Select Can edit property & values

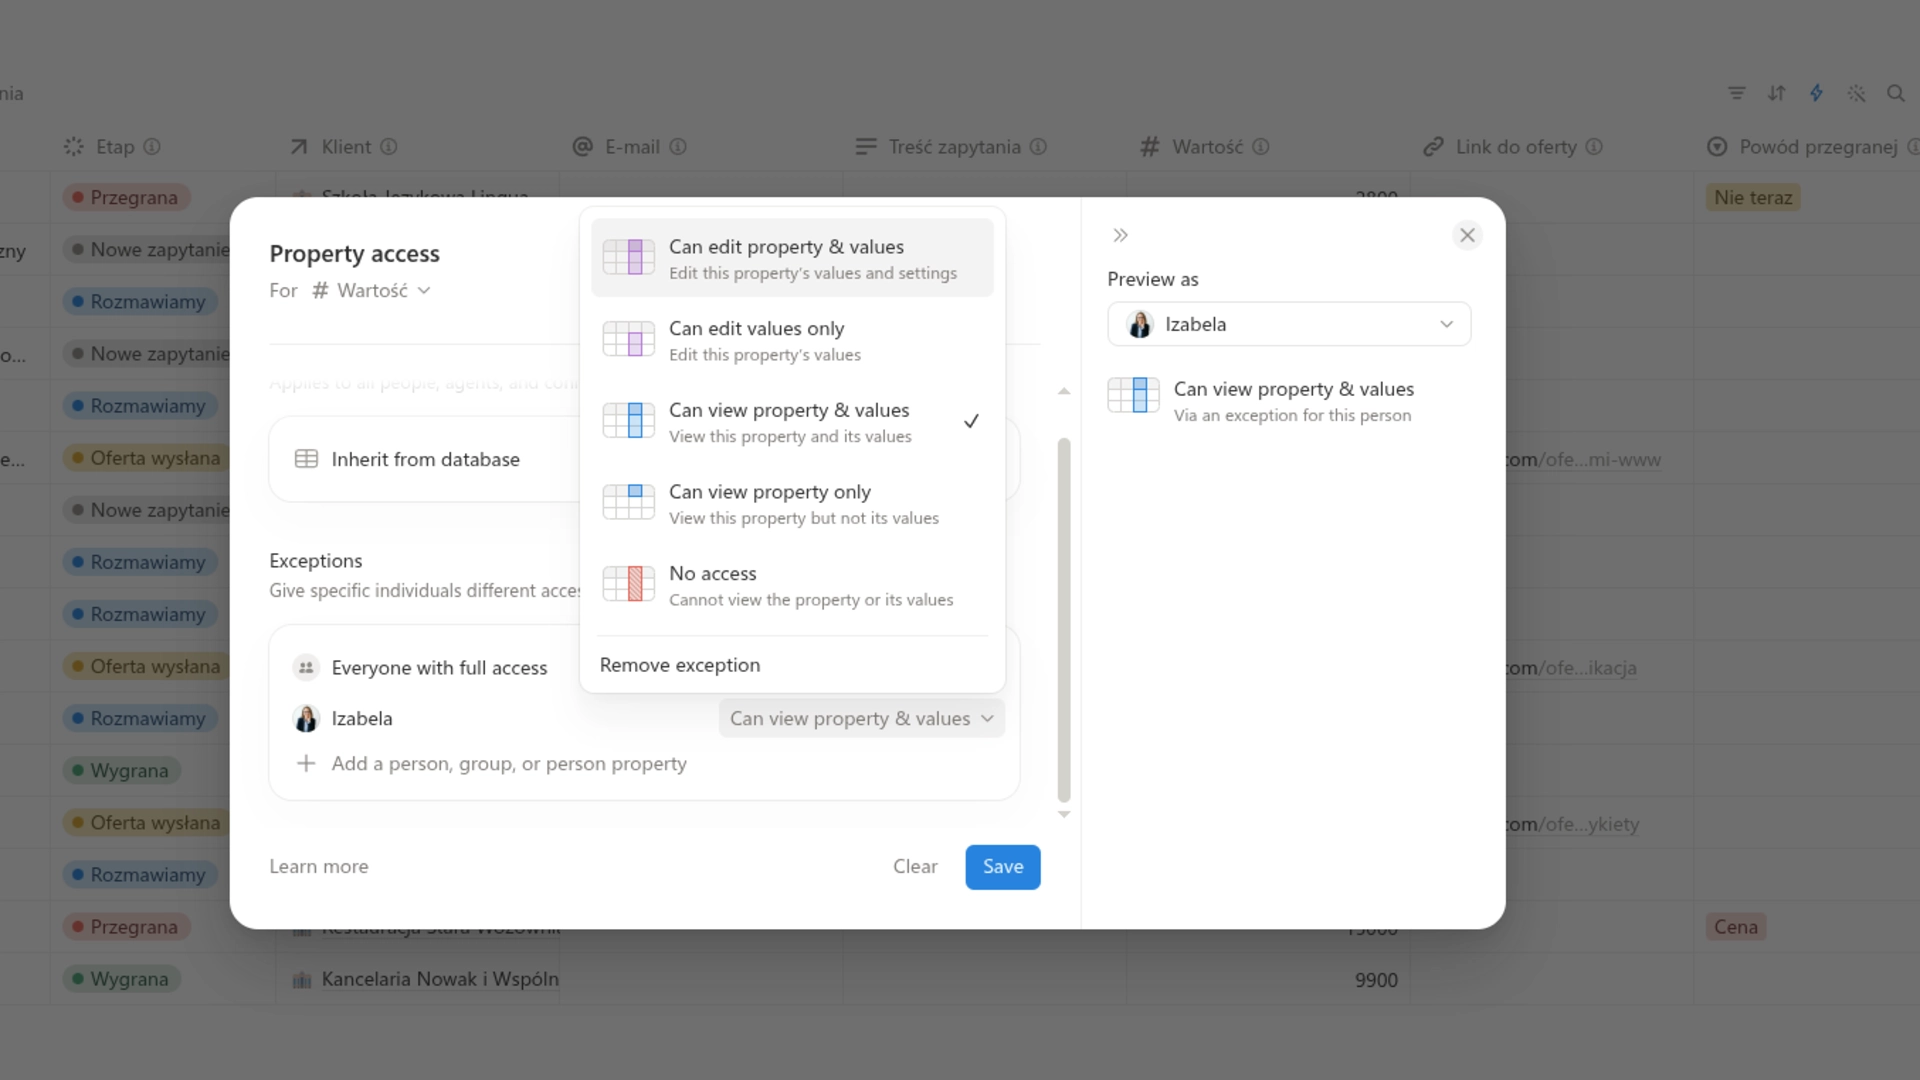coord(792,258)
